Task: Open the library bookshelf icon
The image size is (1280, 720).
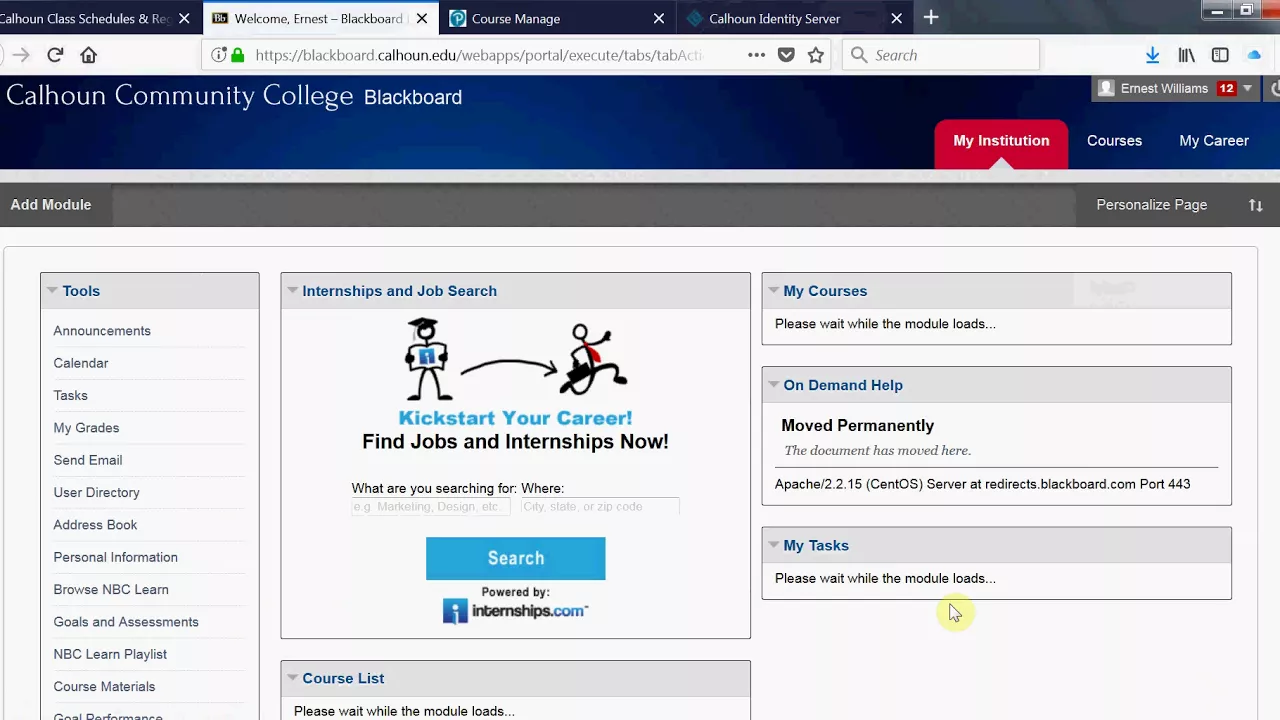Action: (x=1187, y=55)
